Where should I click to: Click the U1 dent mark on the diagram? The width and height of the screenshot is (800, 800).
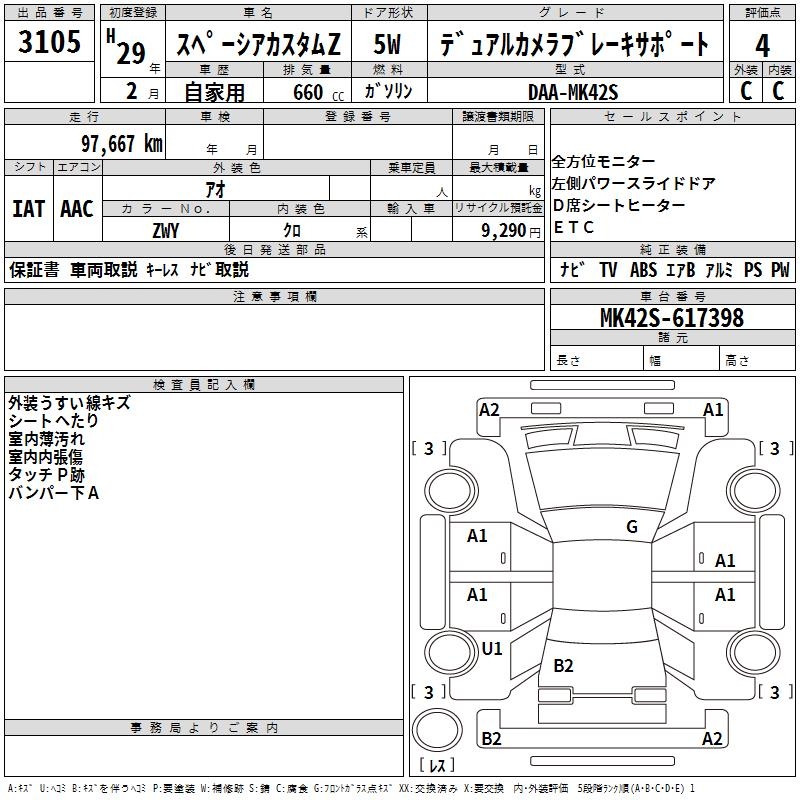pos(491,649)
